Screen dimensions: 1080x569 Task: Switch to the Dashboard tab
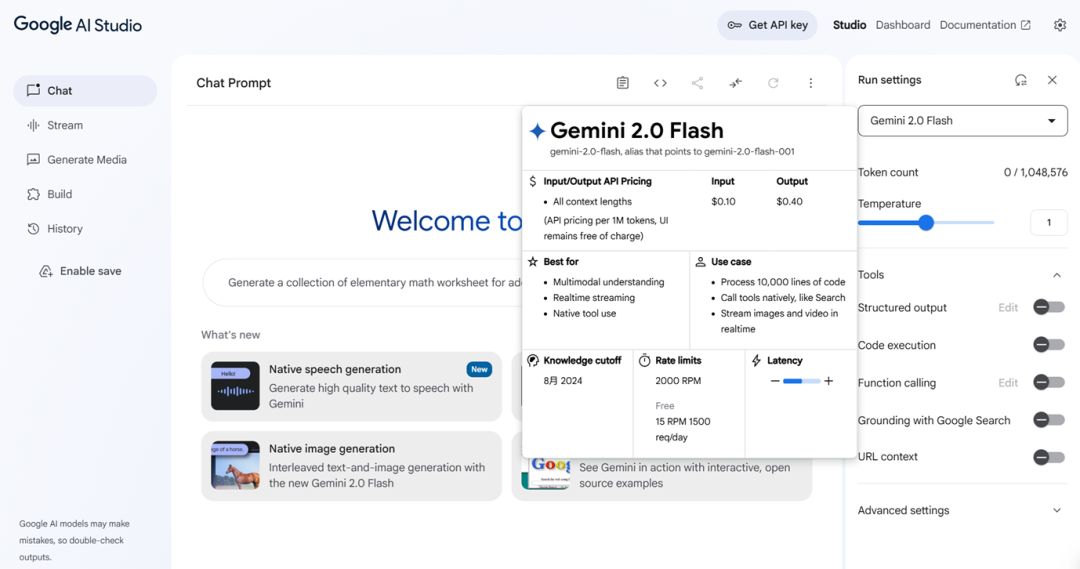click(x=903, y=25)
